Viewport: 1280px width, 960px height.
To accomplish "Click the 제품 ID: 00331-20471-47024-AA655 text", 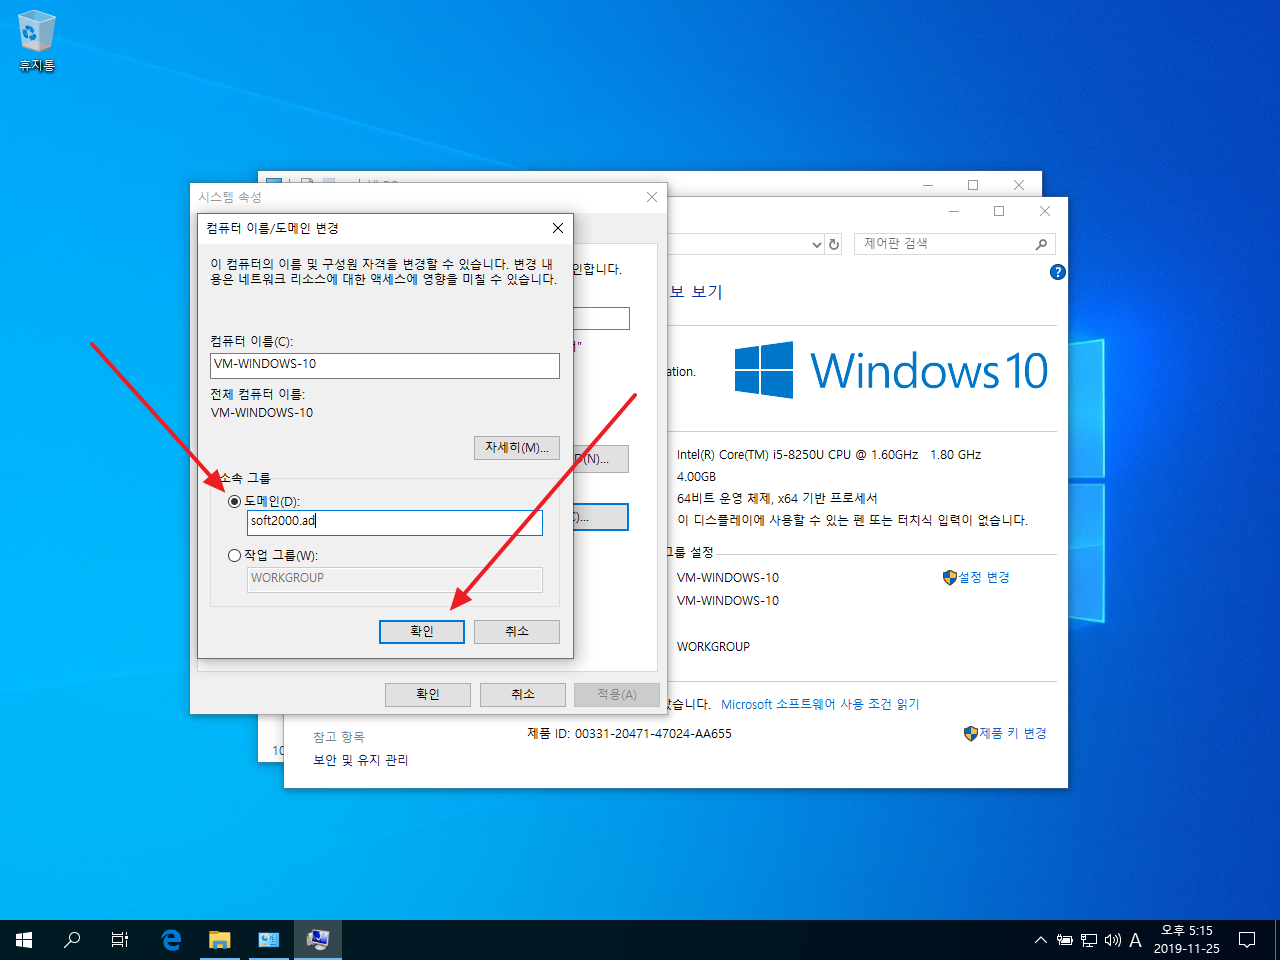I will click(630, 734).
